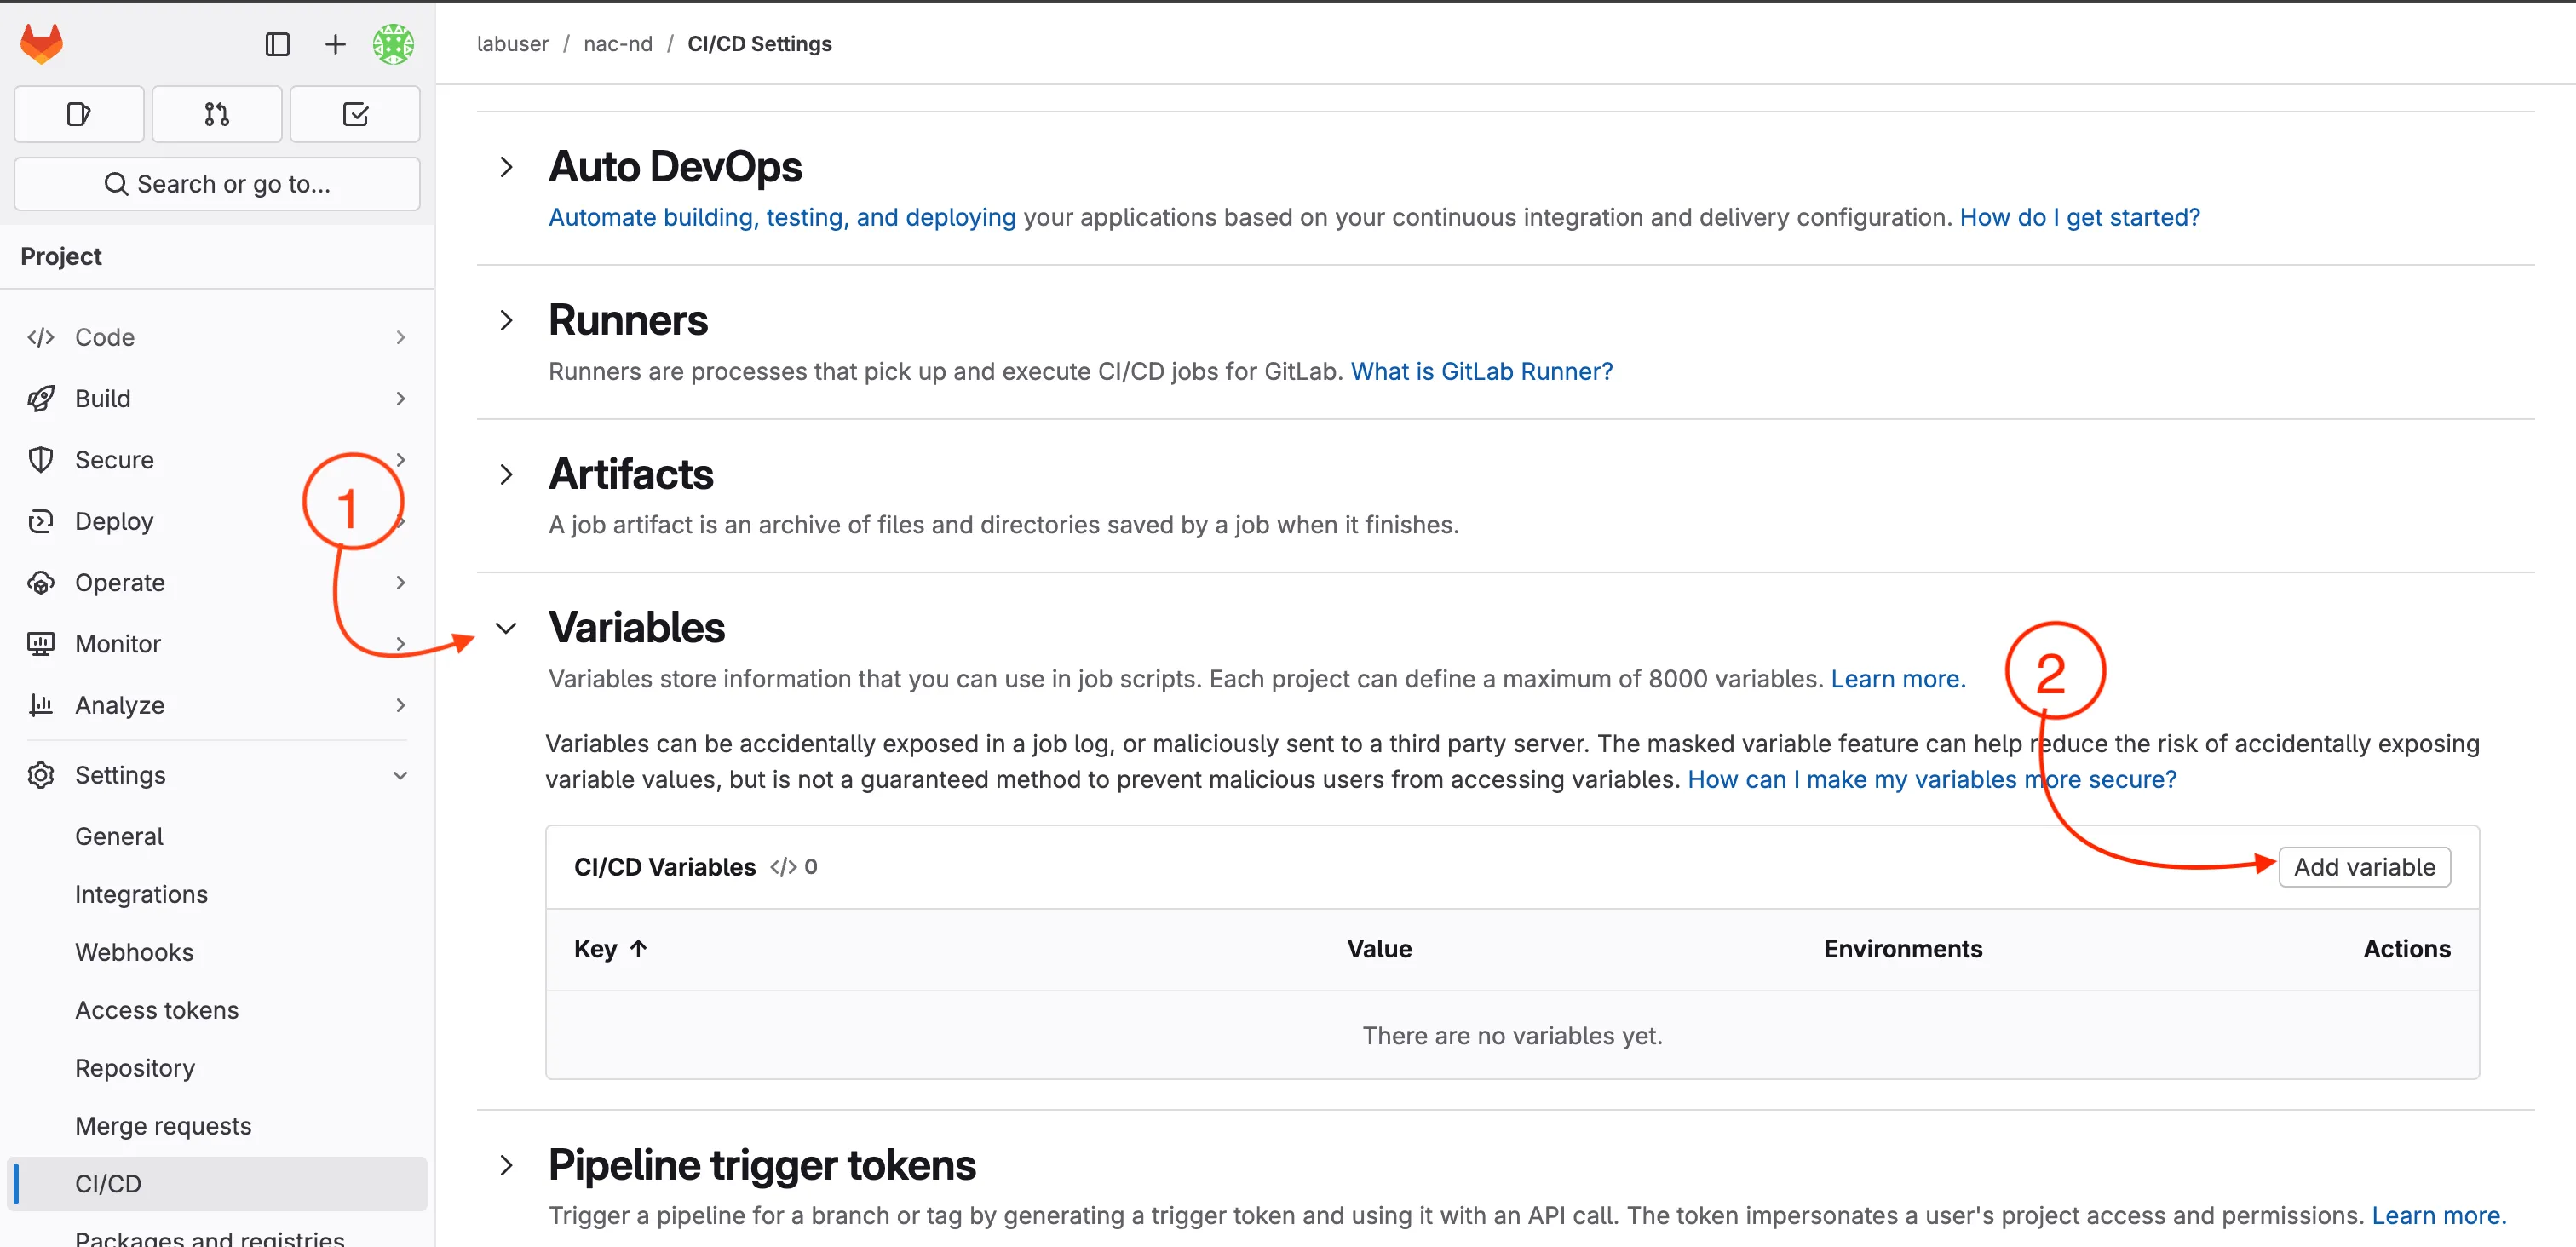Screen dimensions: 2576x1247
Task: Go to nac-nd breadcrumb link
Action: point(617,44)
